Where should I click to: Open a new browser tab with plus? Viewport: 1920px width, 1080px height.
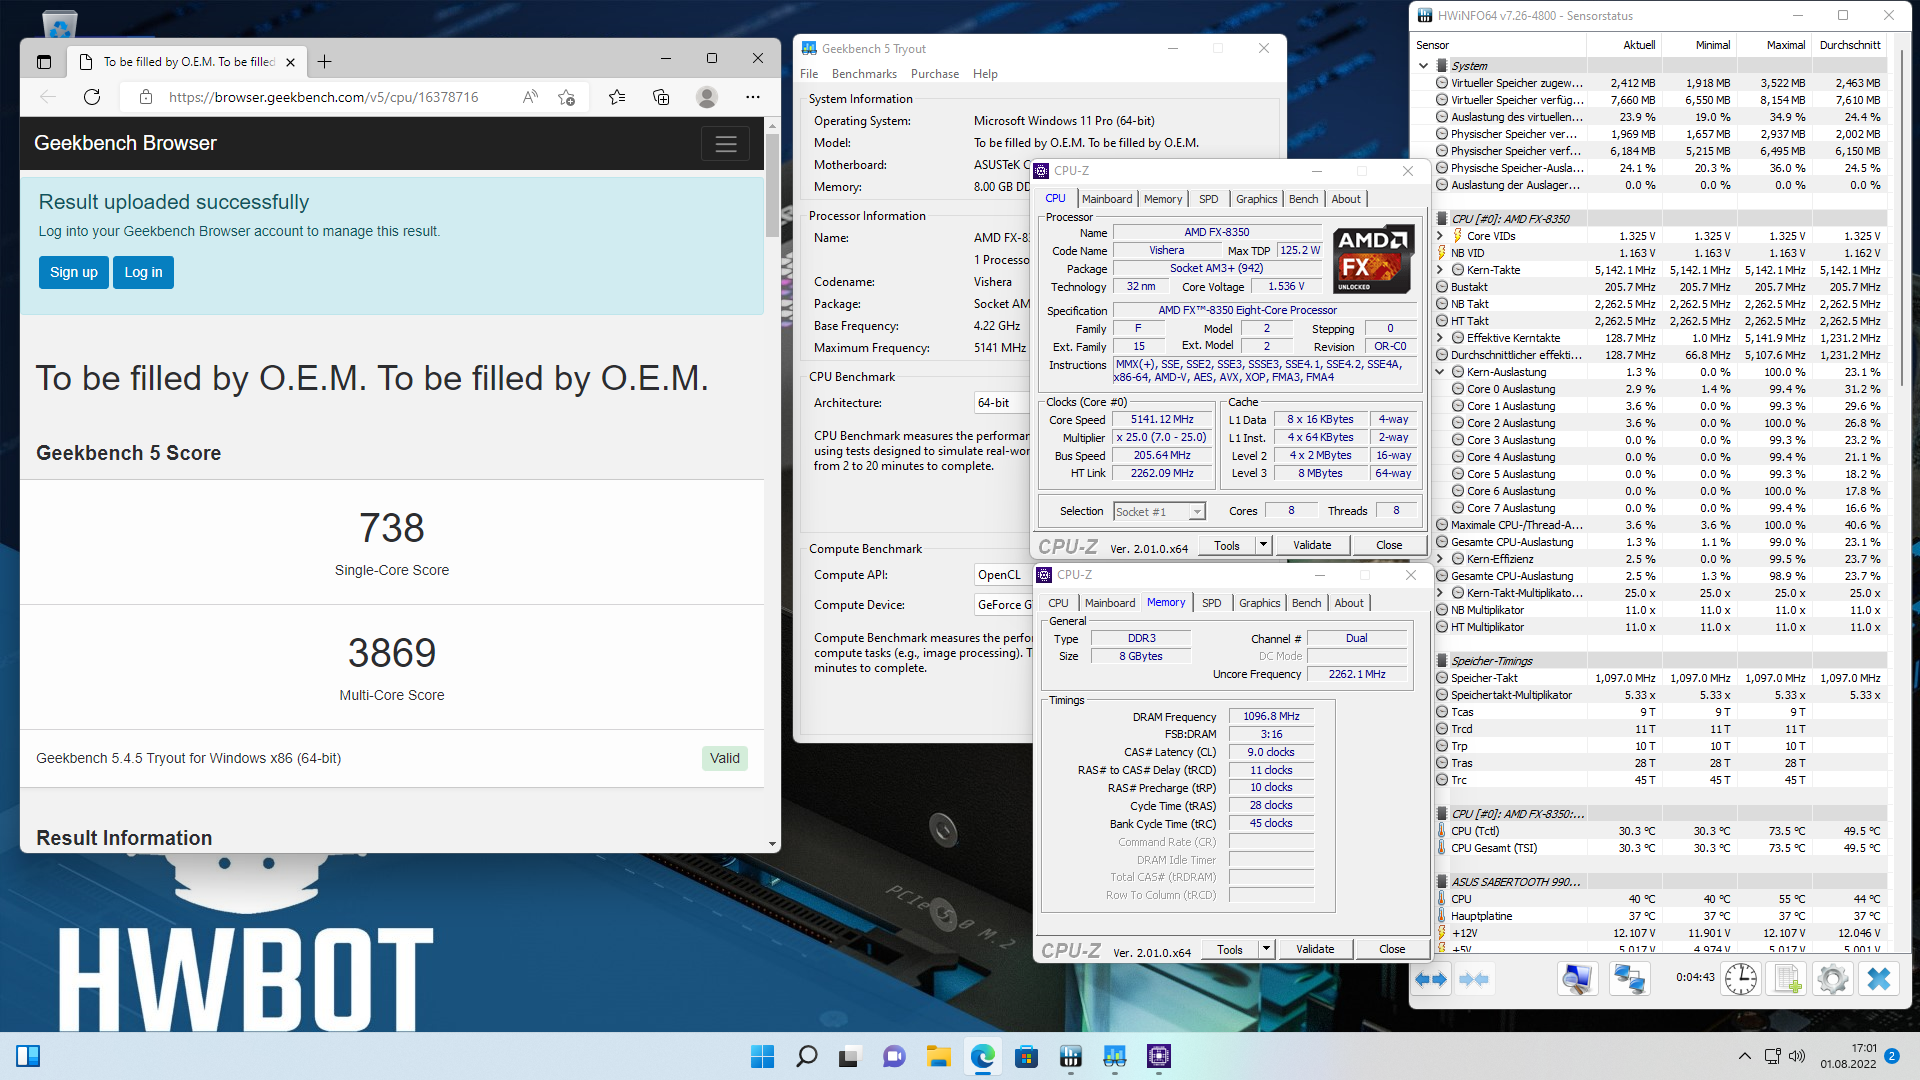coord(324,61)
